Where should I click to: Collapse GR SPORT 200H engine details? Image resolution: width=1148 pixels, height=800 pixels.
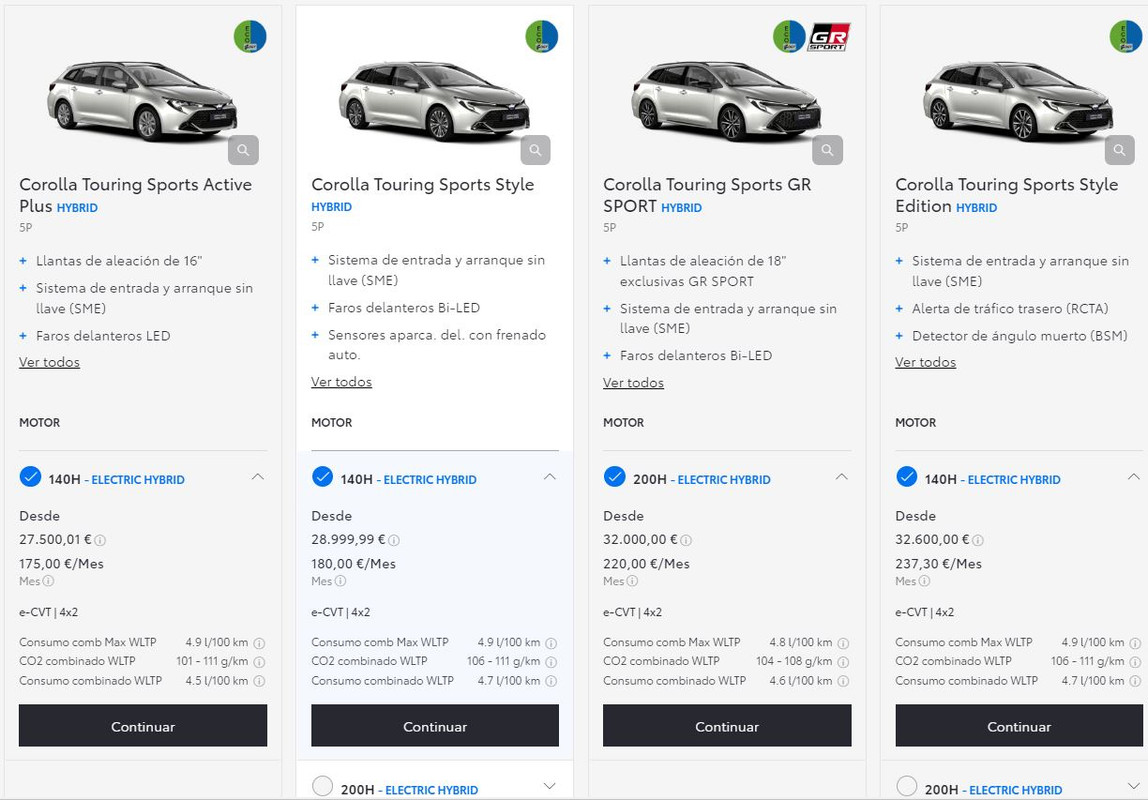pyautogui.click(x=842, y=476)
